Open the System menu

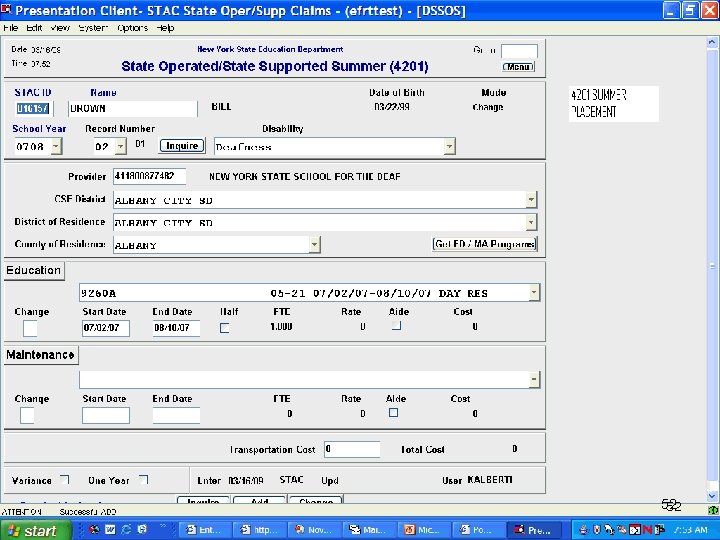coord(93,28)
